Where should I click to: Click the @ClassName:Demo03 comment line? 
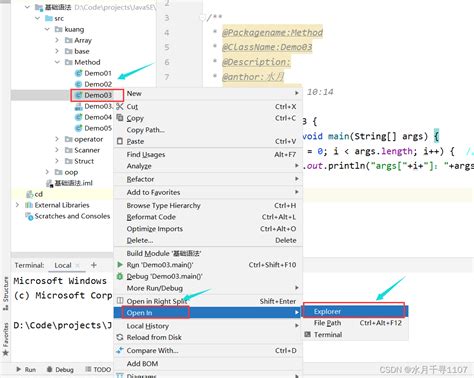267,47
